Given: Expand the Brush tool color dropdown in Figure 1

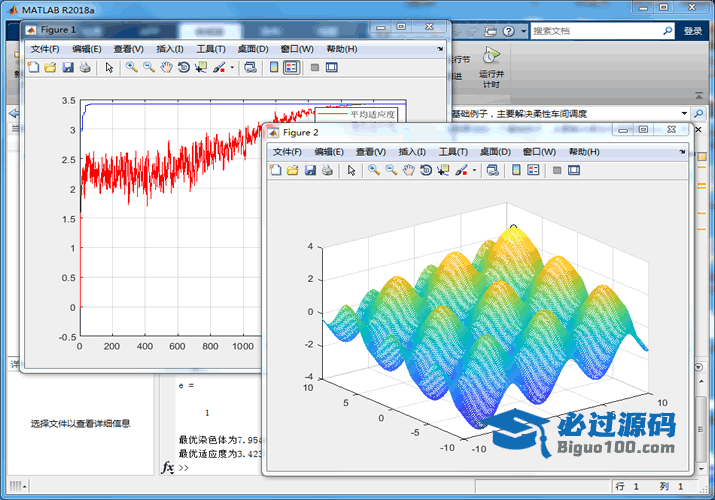Looking at the screenshot, I should (x=232, y=68).
